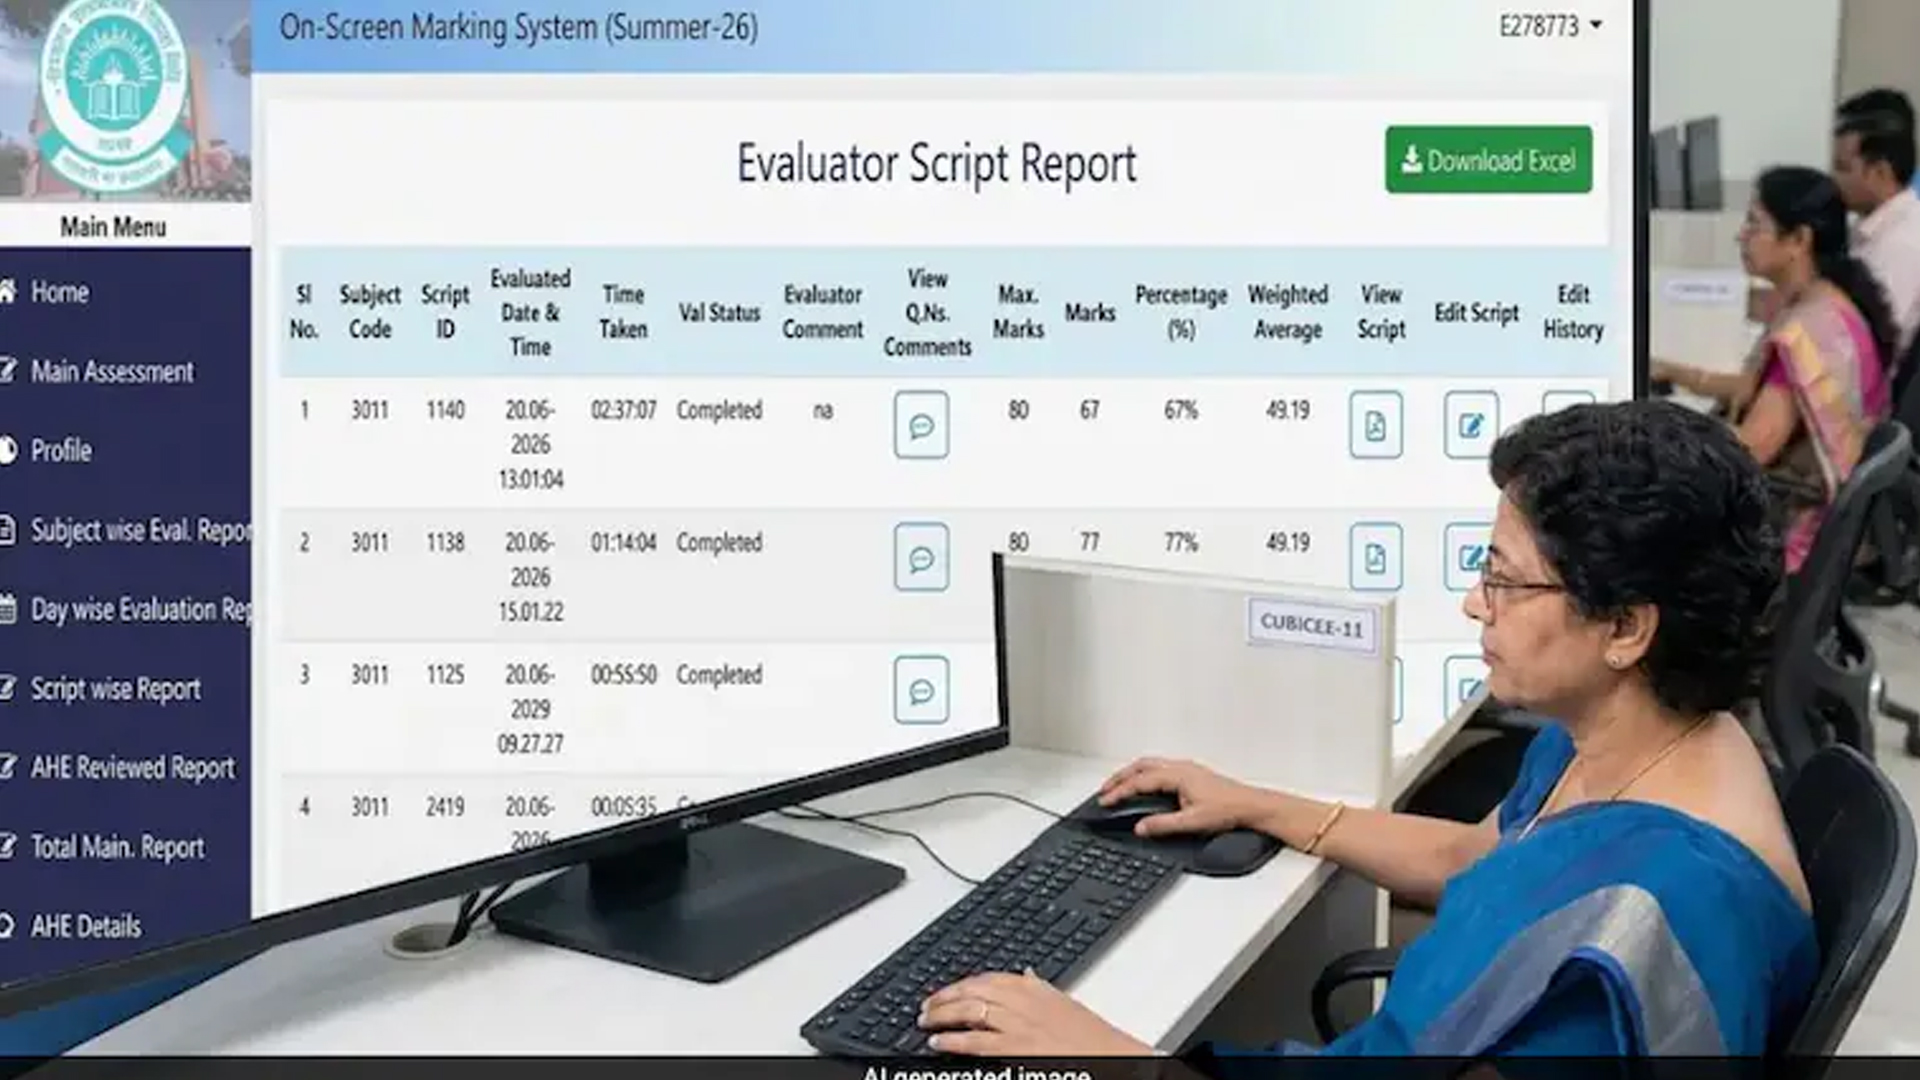
Task: Click weighted average 49.19 for script 1138
Action: [1287, 542]
